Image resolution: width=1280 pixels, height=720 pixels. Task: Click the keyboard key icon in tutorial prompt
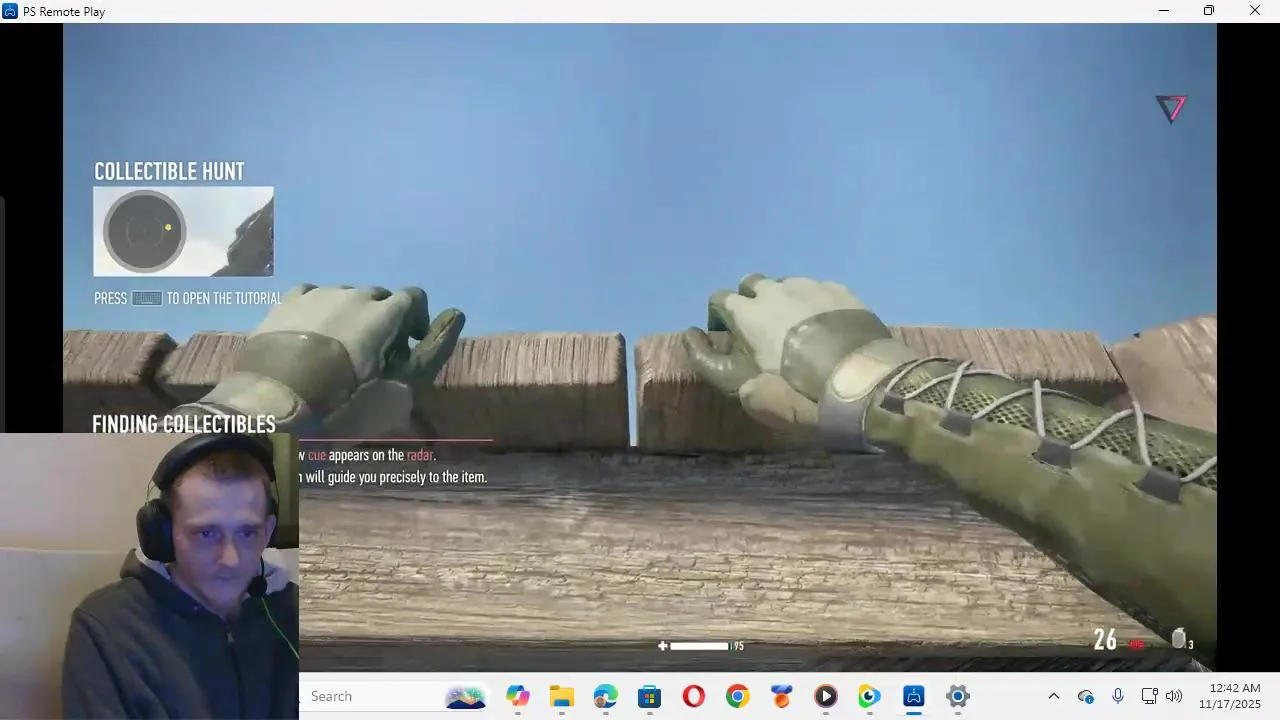coord(147,298)
